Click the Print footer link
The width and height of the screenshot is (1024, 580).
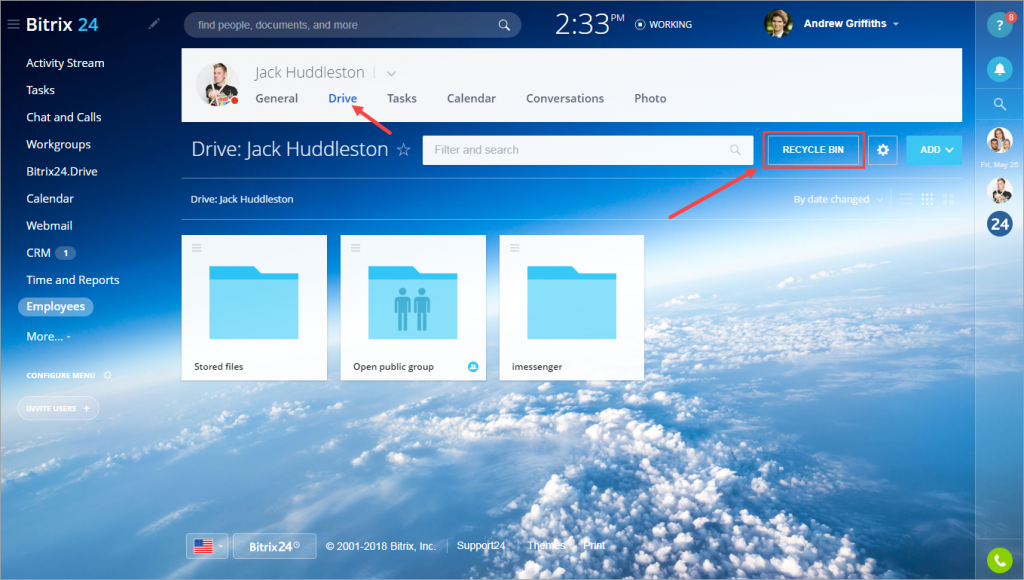pos(594,545)
